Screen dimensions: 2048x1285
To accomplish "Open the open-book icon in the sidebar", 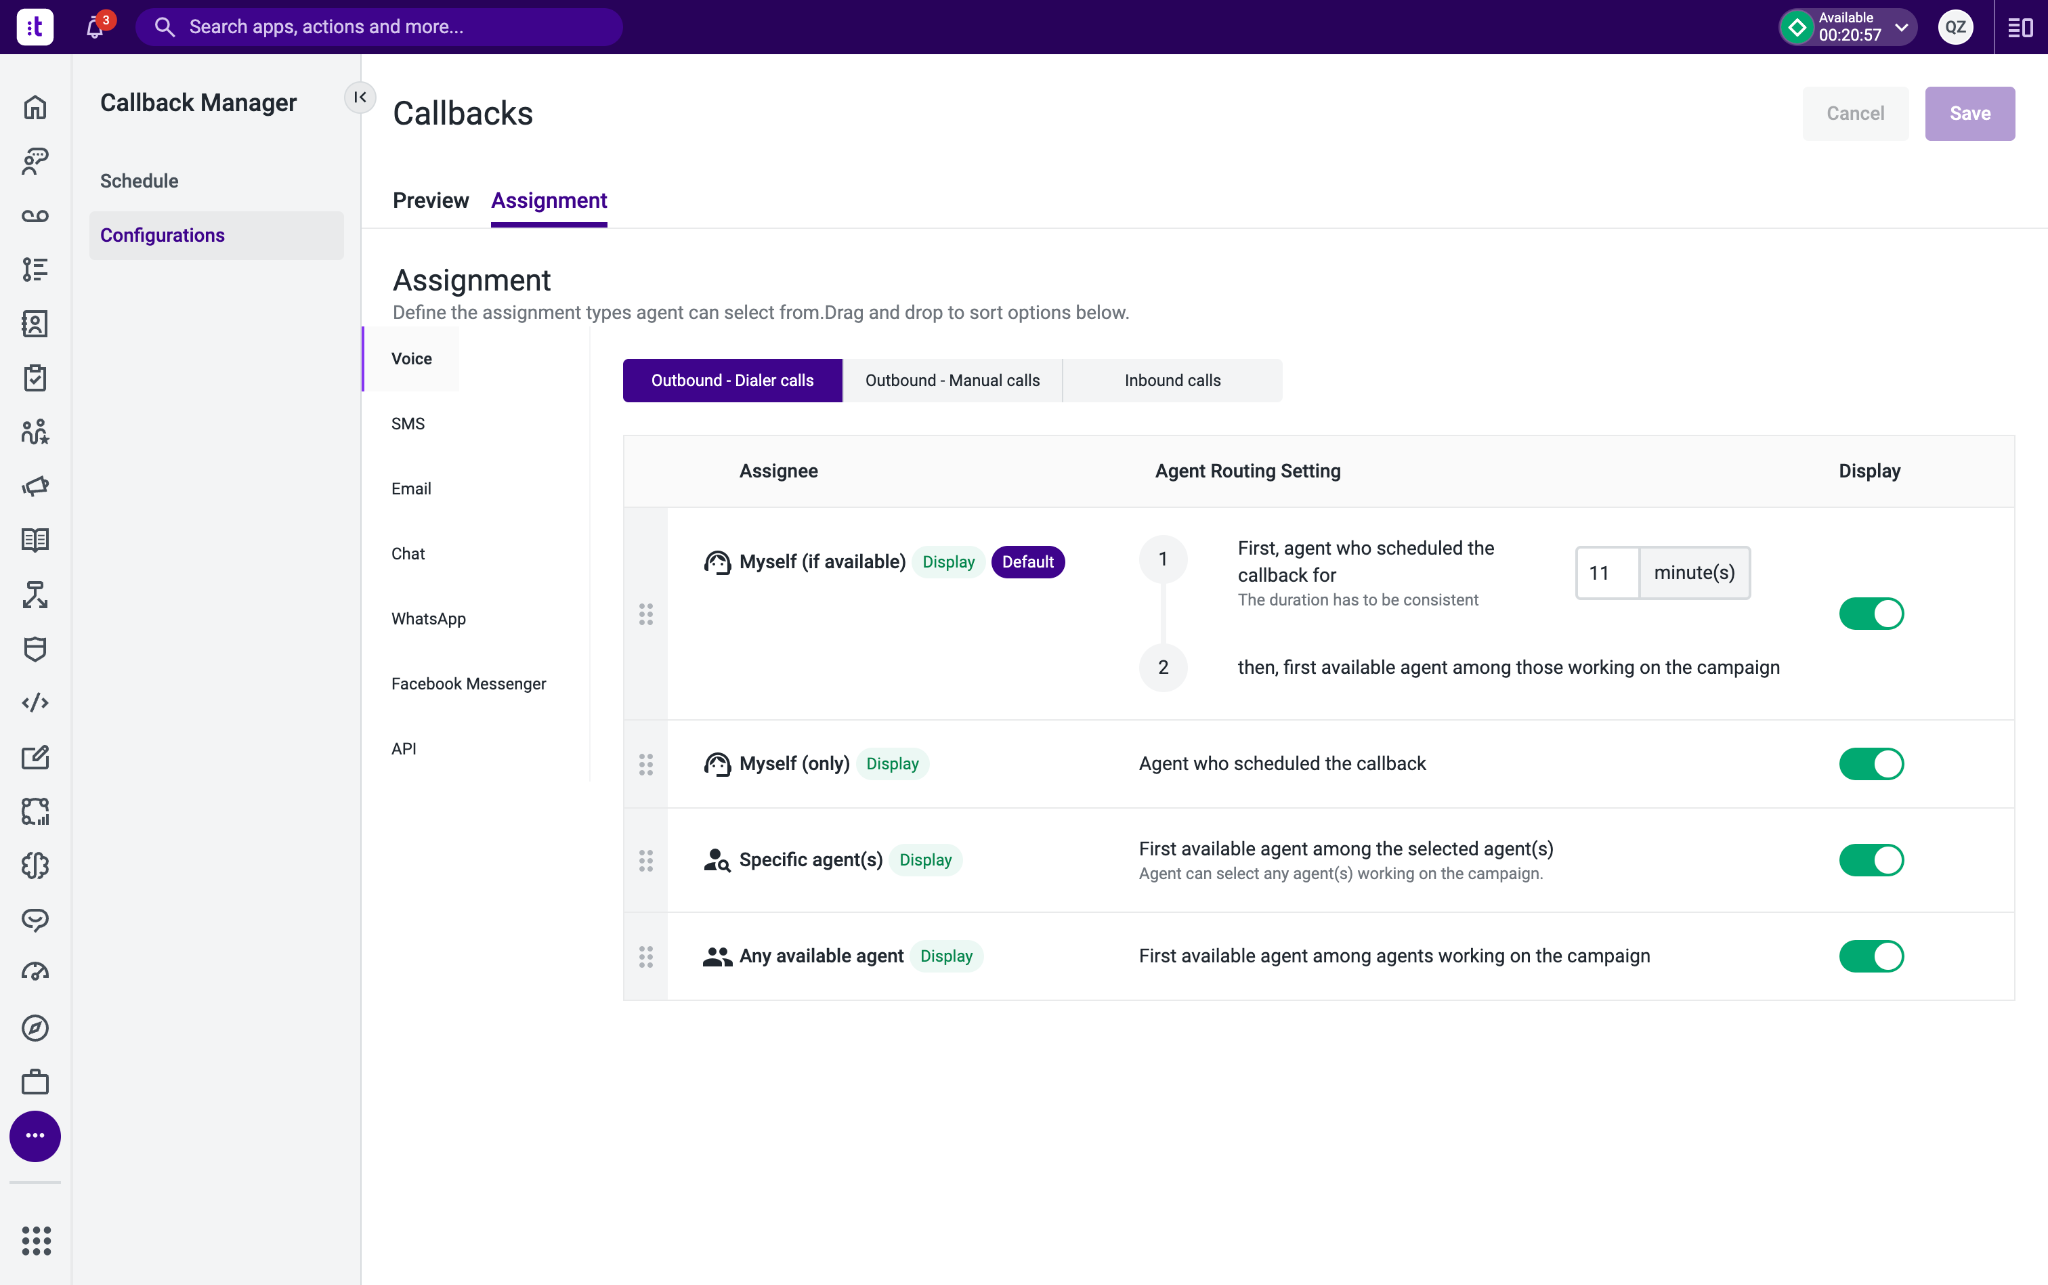I will [35, 540].
